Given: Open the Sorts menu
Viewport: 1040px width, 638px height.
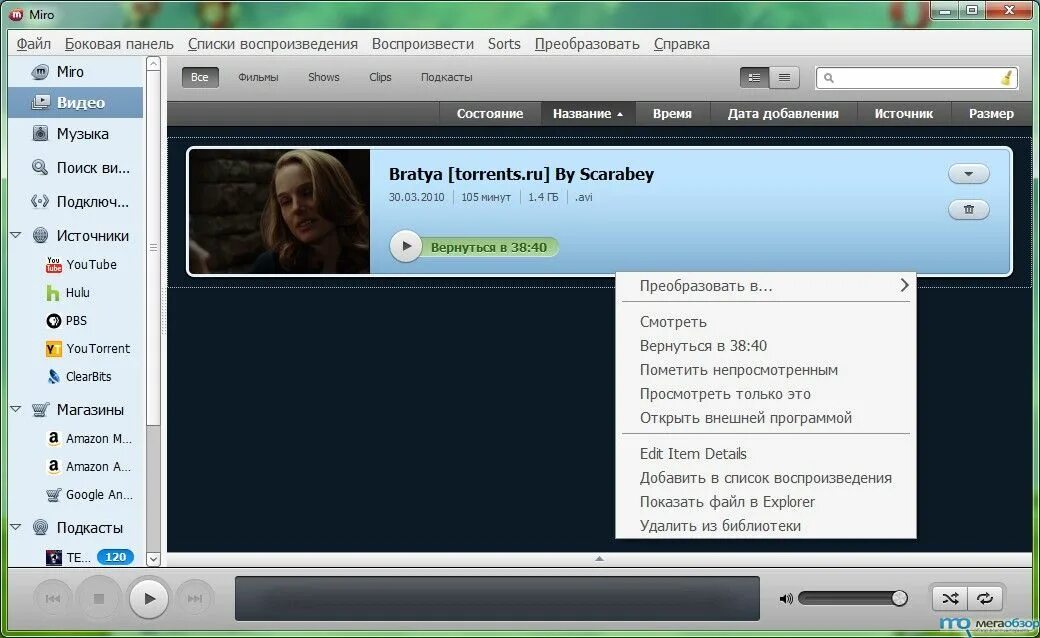Looking at the screenshot, I should [x=504, y=44].
